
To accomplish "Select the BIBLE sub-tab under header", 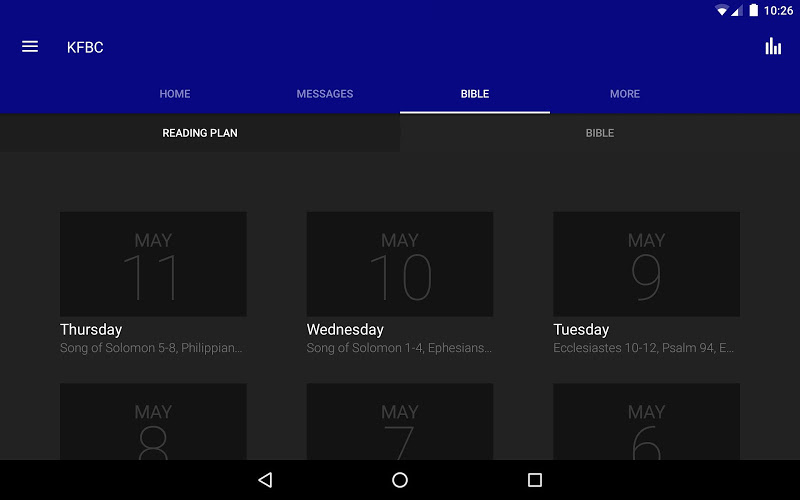I will coord(600,133).
